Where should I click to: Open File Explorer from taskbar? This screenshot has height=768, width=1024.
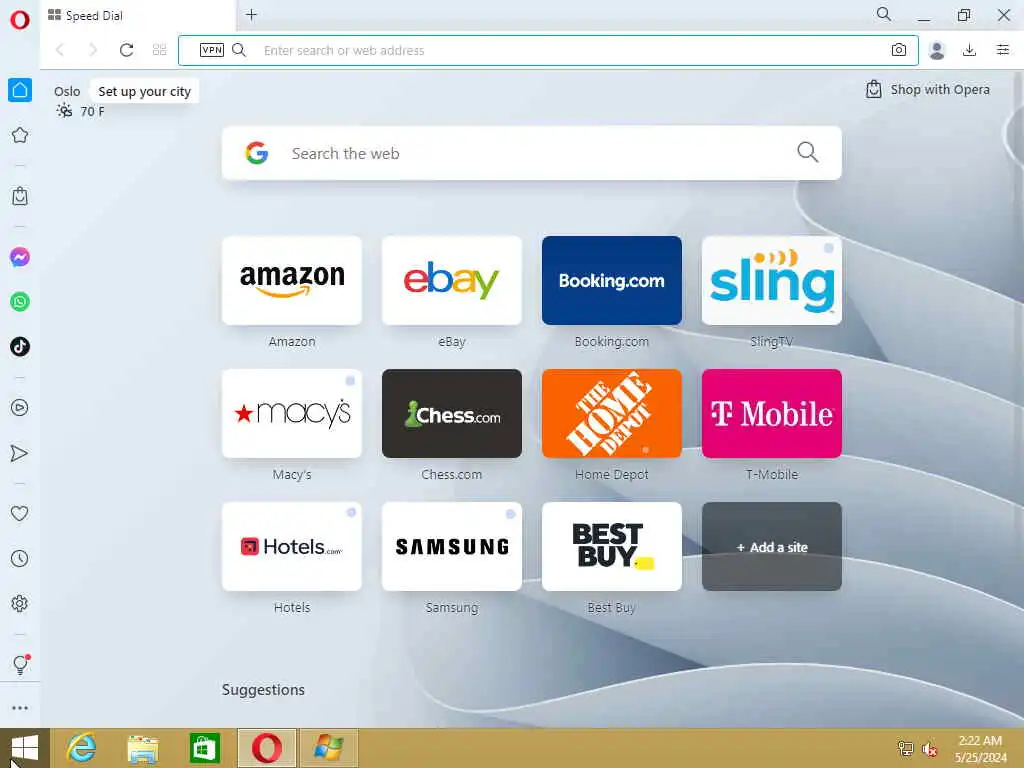143,748
